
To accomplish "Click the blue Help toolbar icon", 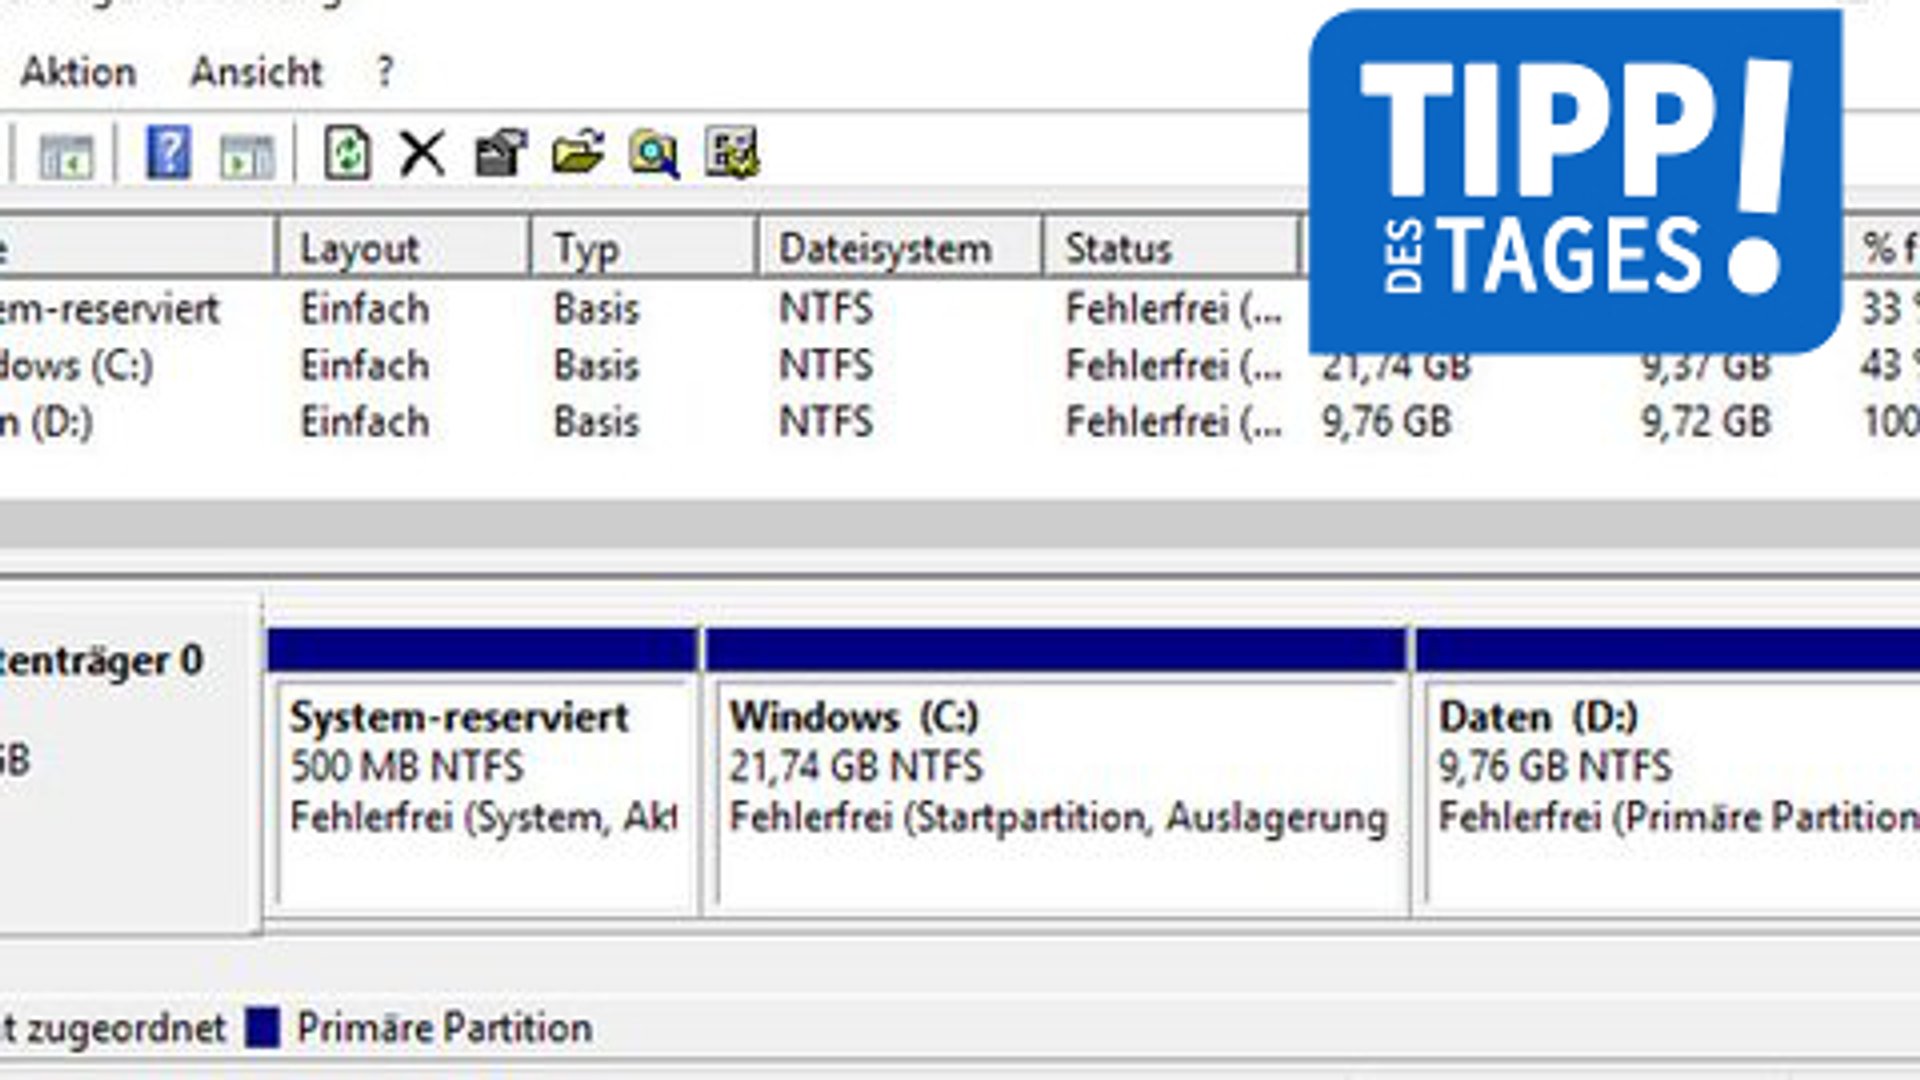I will point(168,153).
